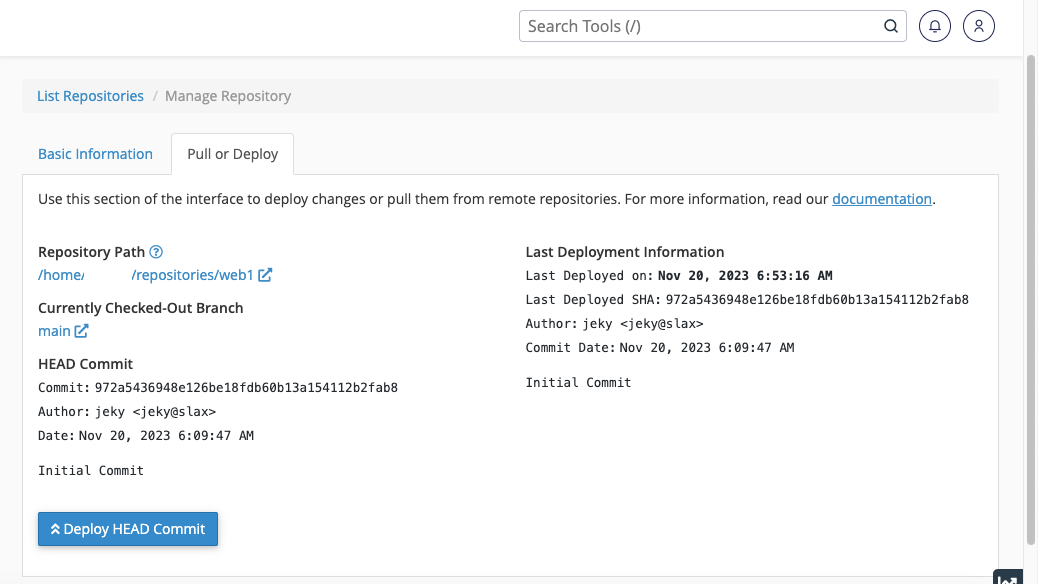Click the Manage Repository breadcrumb text

(228, 96)
